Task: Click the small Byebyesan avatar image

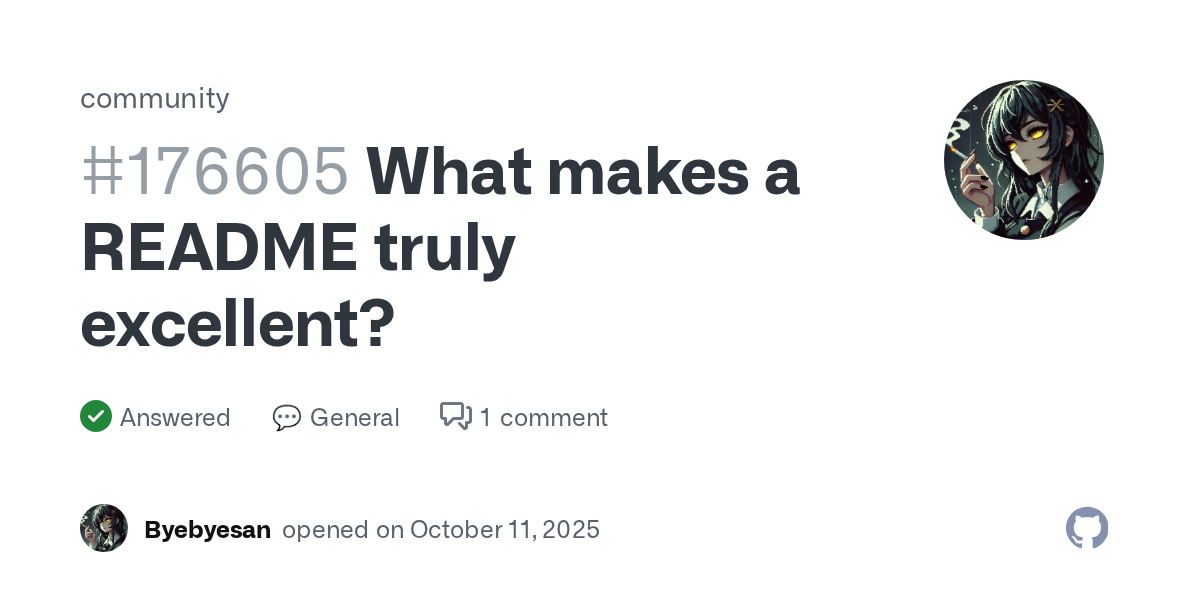Action: click(x=104, y=528)
